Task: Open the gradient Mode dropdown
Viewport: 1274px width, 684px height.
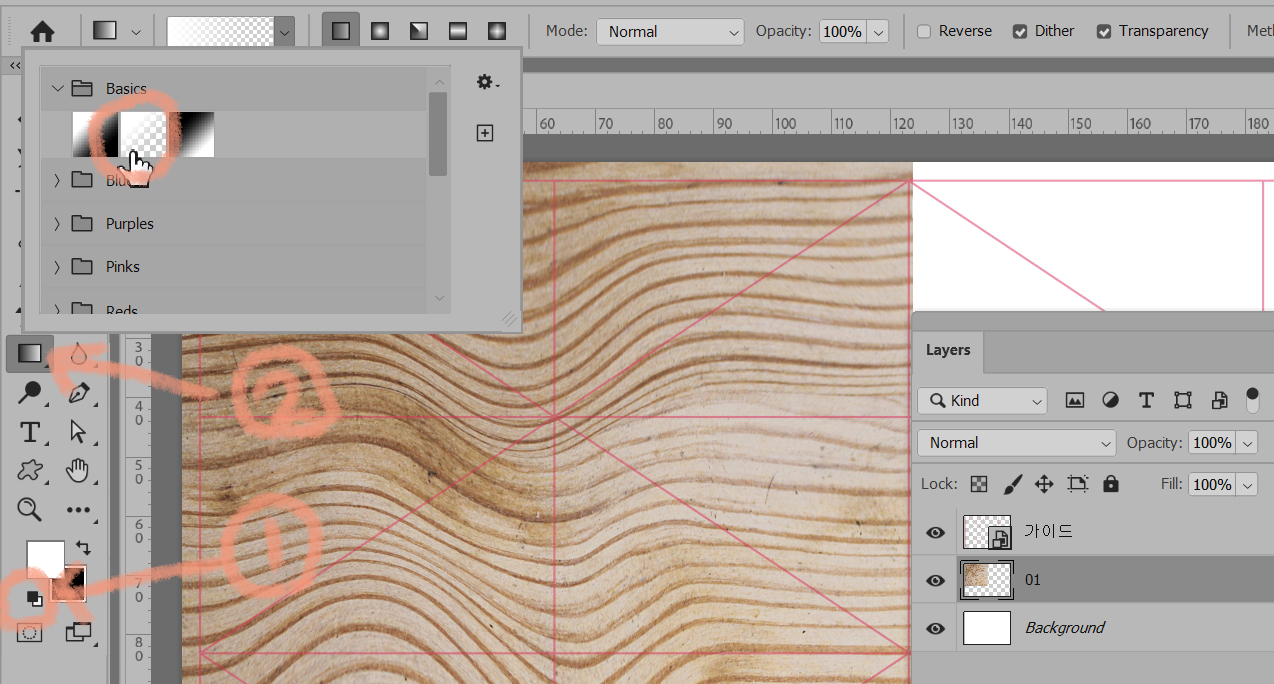Action: [670, 32]
